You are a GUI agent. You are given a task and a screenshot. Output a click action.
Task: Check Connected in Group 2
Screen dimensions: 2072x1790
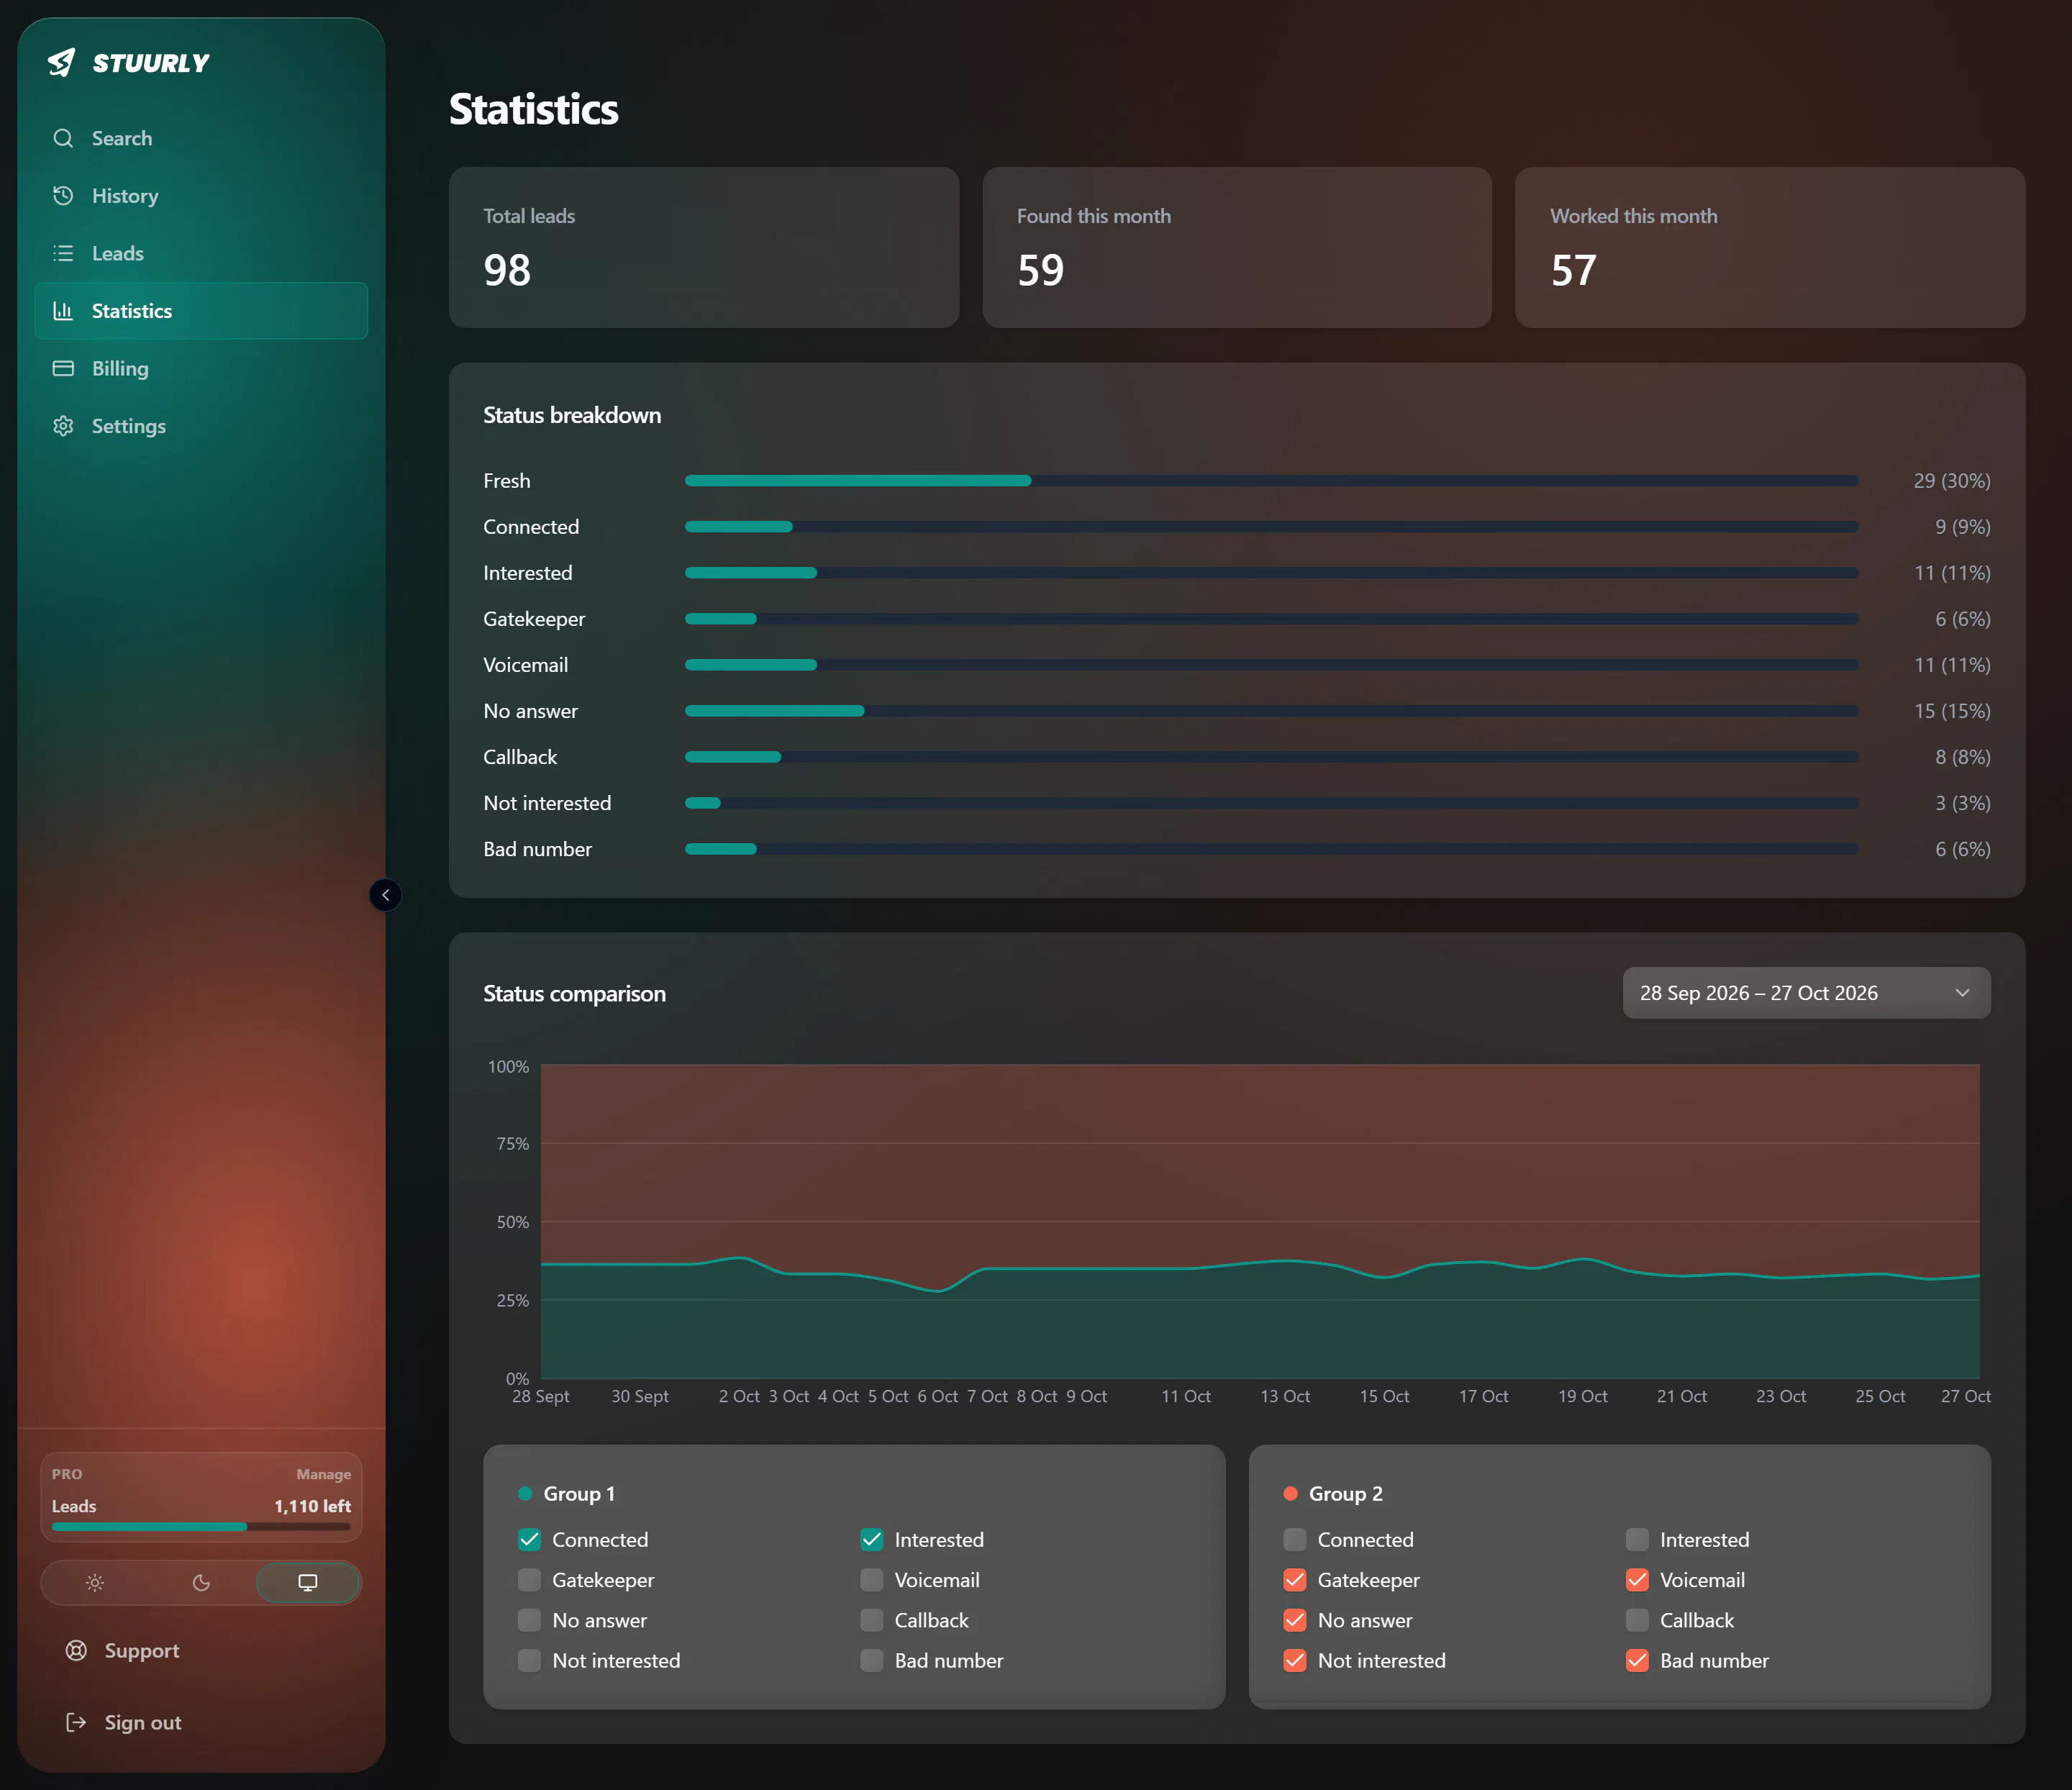coord(1295,1540)
